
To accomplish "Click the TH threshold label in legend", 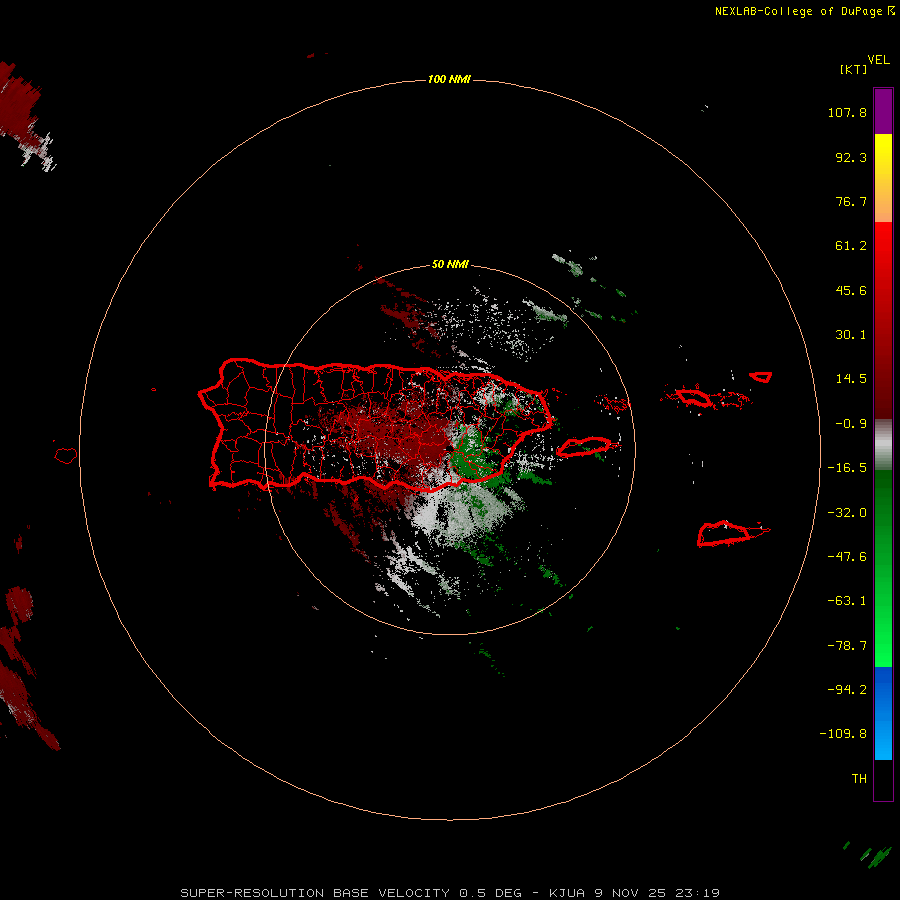I will click(859, 779).
